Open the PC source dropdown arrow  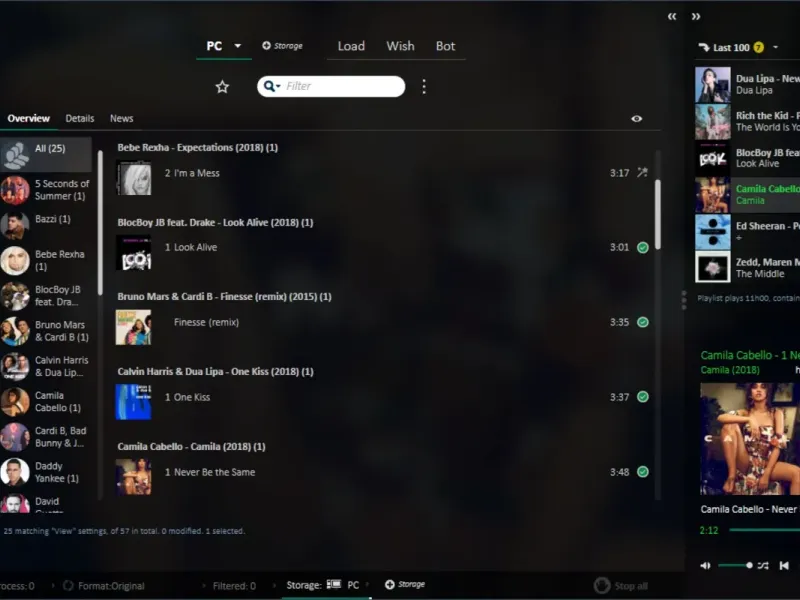click(x=238, y=45)
